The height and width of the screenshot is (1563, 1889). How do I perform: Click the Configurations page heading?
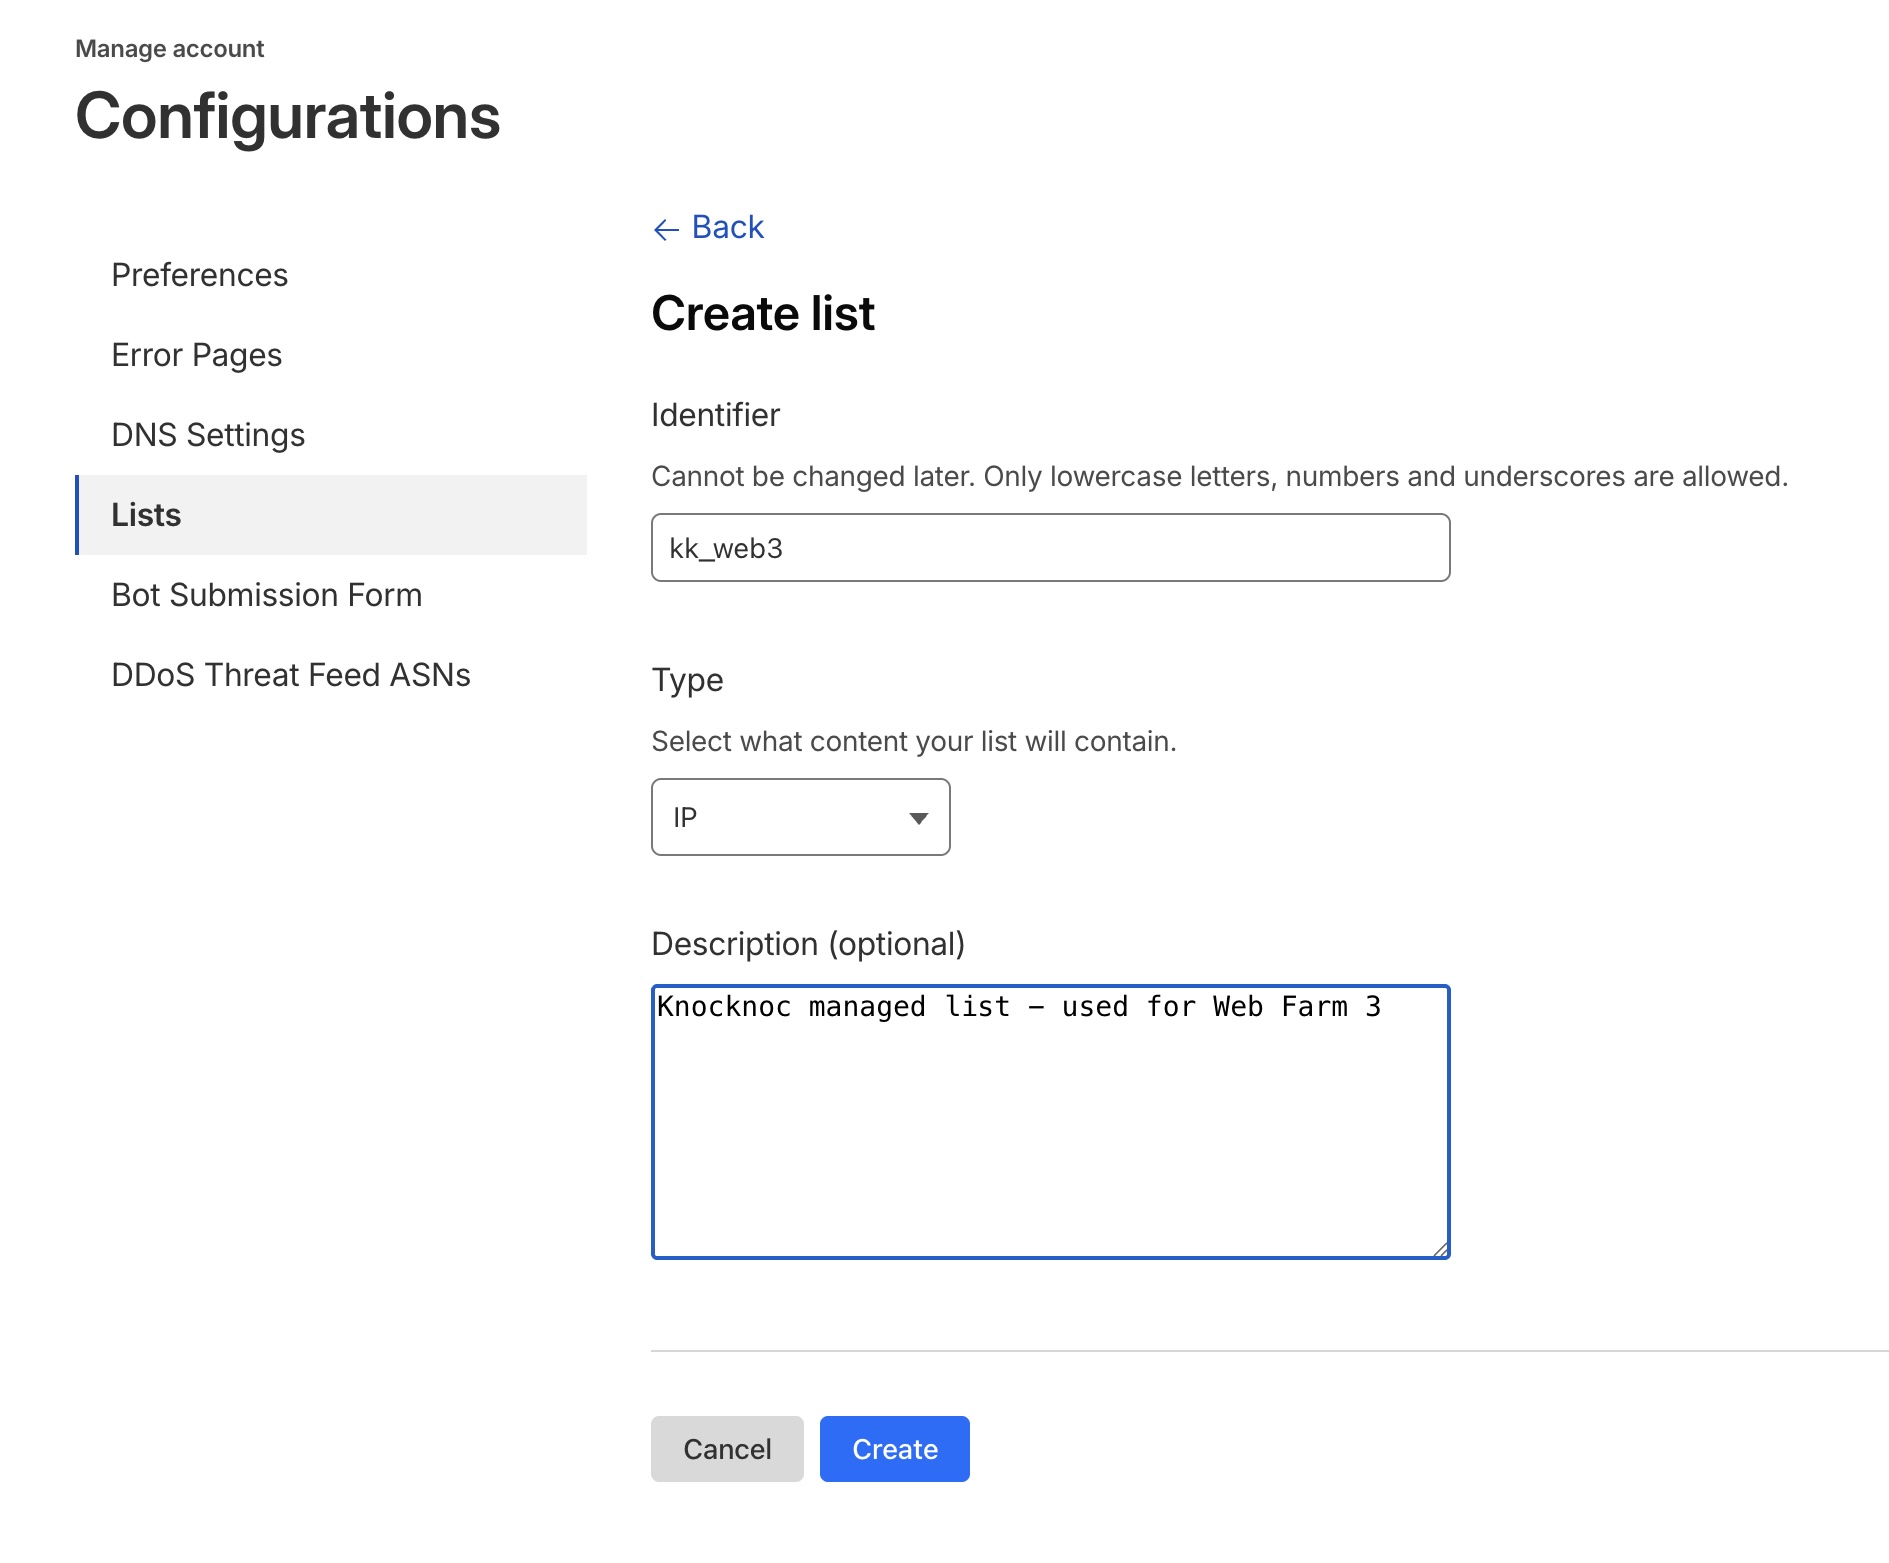288,117
